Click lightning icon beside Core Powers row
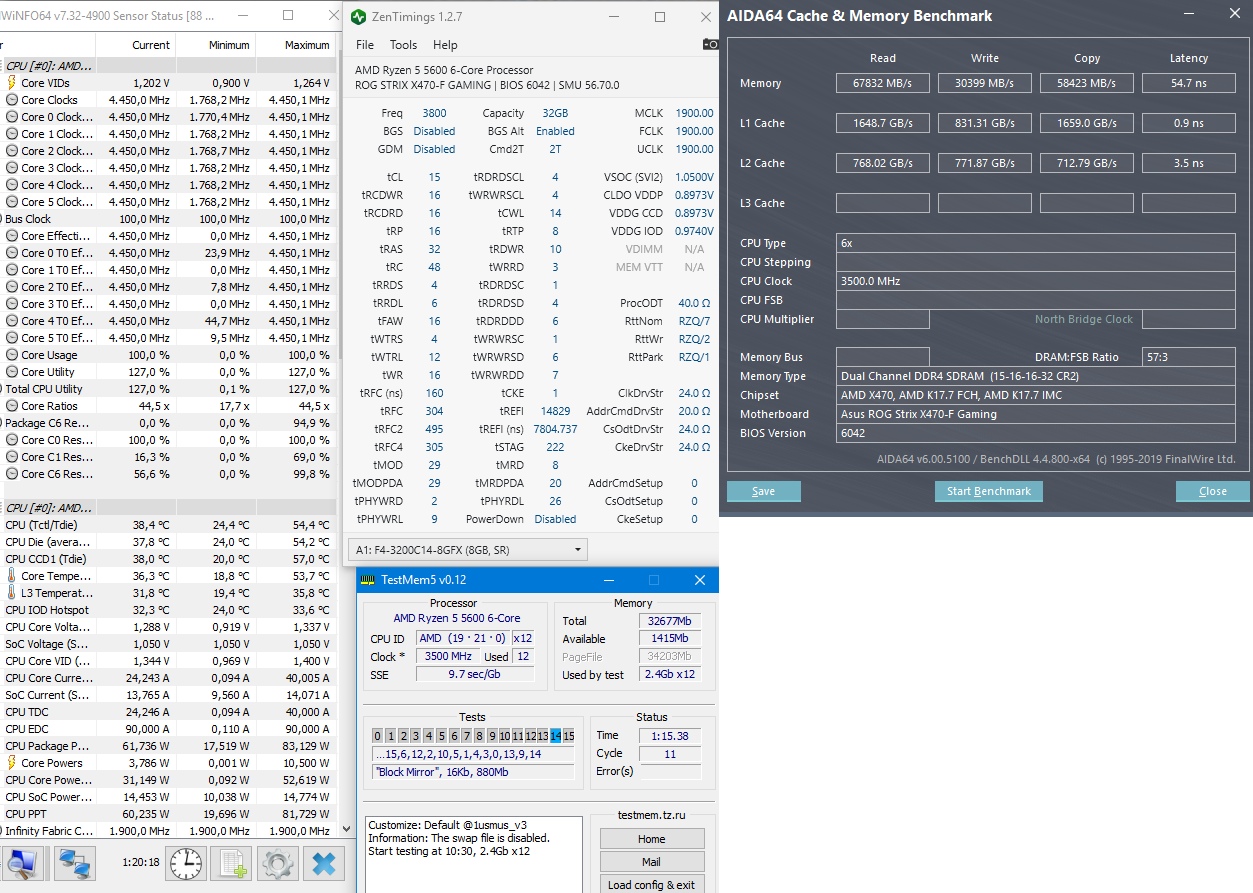 click(12, 763)
